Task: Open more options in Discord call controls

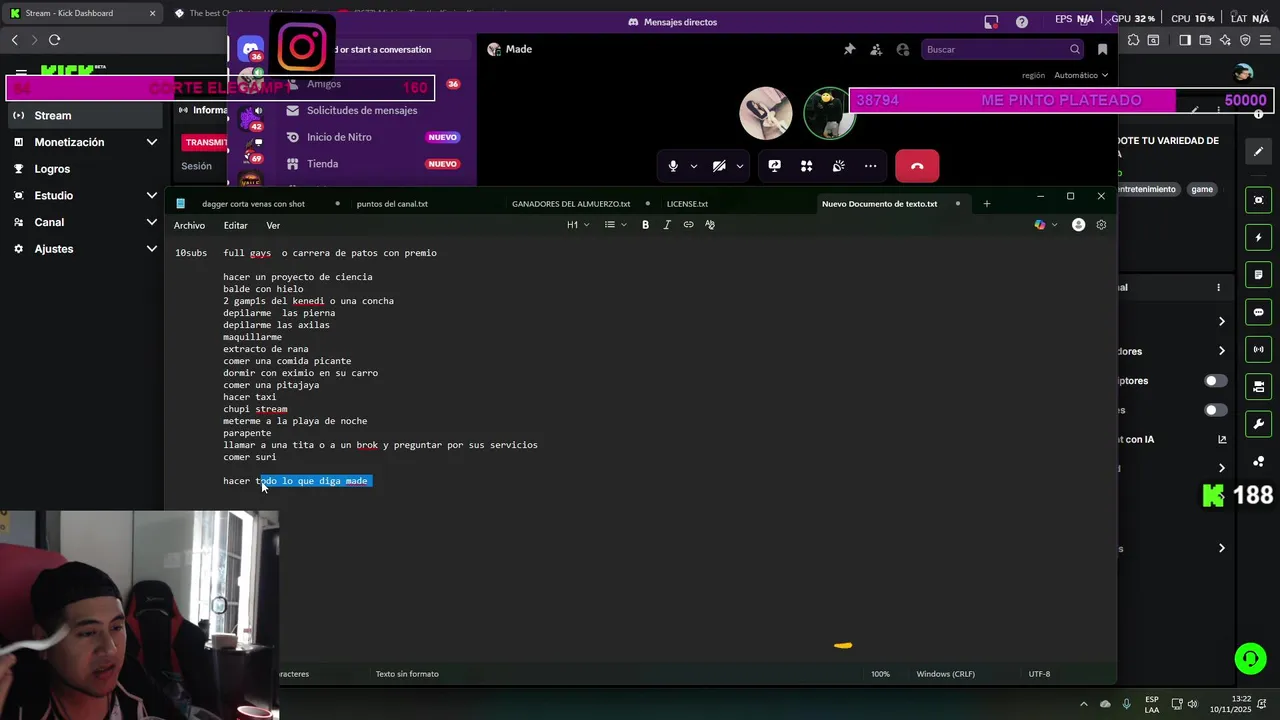Action: pyautogui.click(x=870, y=166)
